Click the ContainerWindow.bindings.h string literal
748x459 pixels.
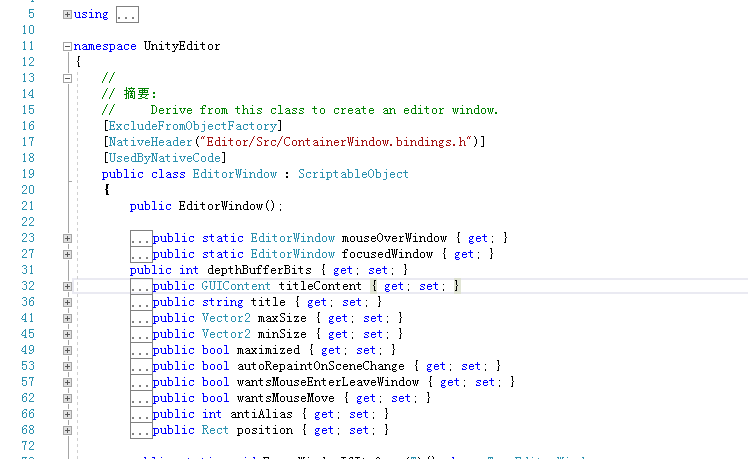coord(336,142)
